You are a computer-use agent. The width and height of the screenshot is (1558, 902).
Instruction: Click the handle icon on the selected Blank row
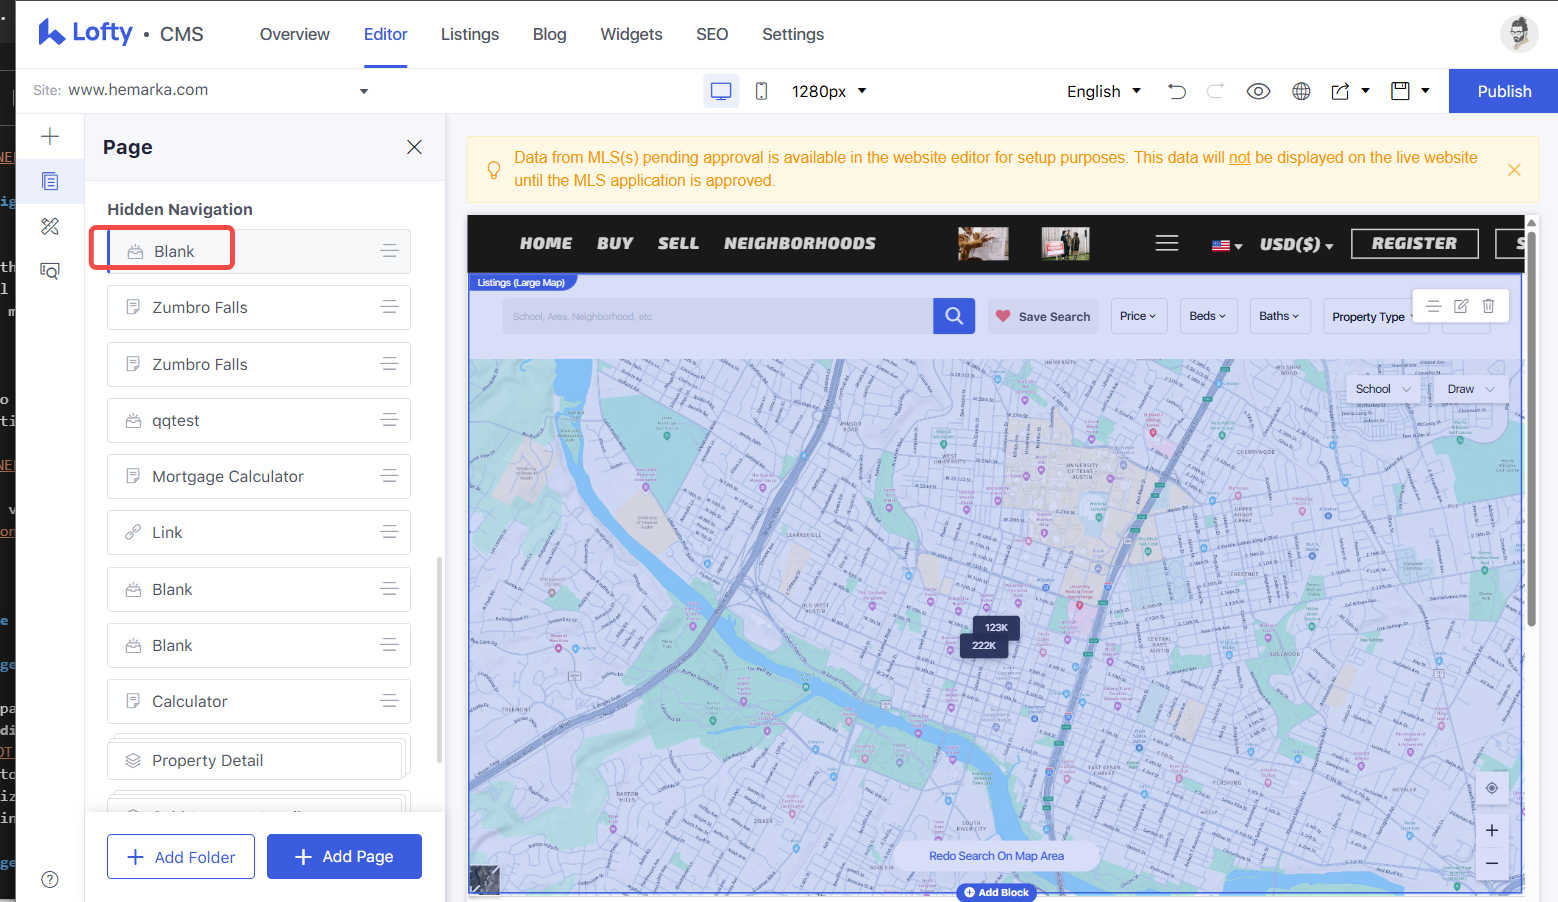coord(390,251)
